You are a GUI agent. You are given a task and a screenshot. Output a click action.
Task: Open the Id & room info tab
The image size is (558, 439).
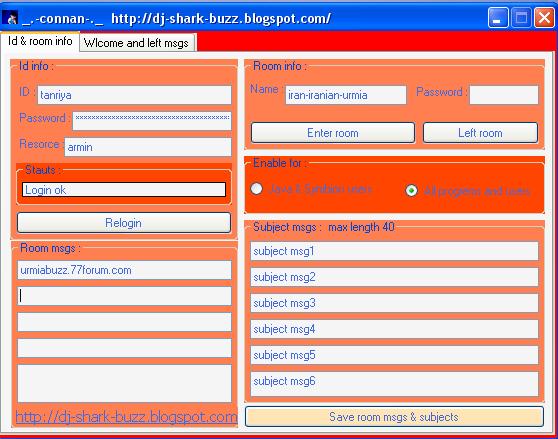pos(40,41)
